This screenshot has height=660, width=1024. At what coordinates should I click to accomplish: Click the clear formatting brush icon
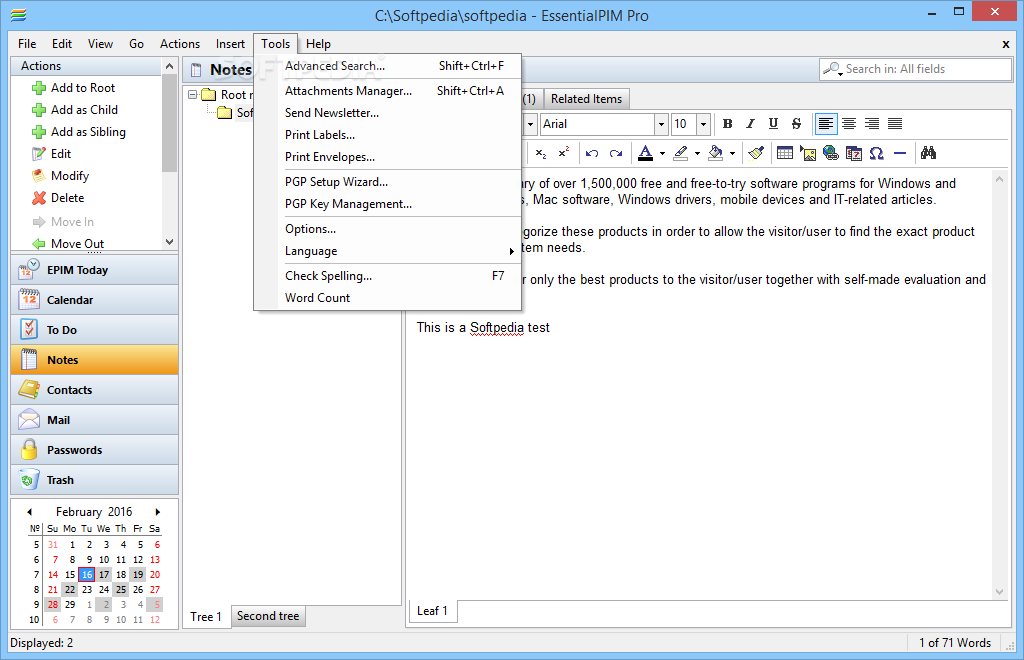coord(756,153)
